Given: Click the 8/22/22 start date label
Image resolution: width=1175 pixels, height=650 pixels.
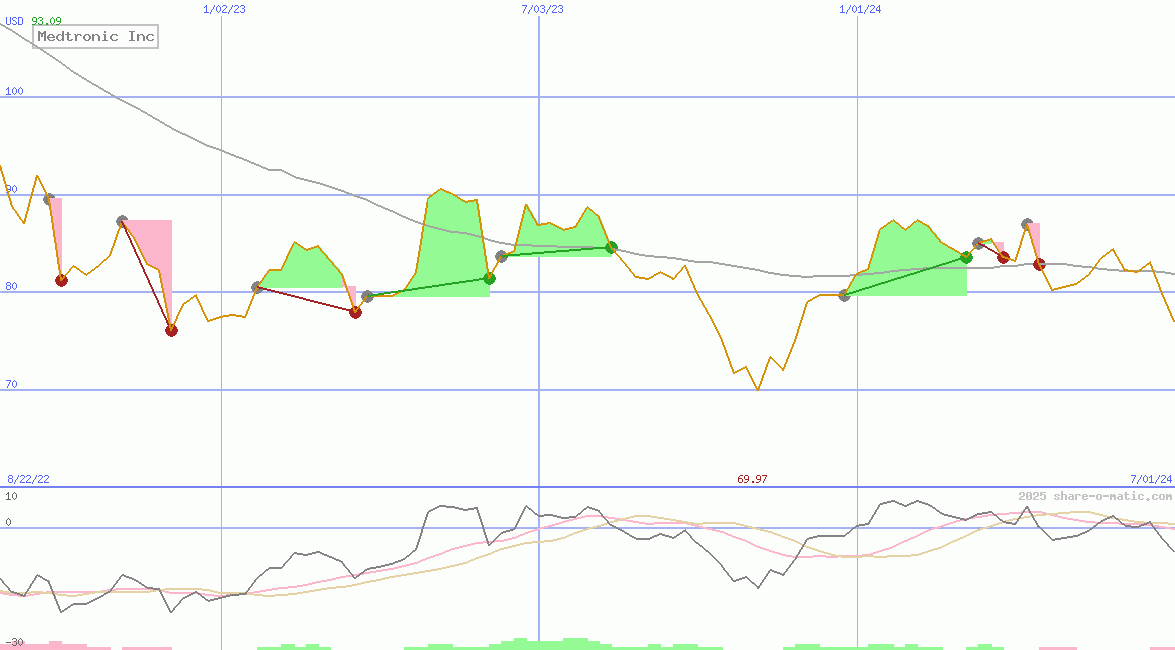Looking at the screenshot, I should click(28, 479).
